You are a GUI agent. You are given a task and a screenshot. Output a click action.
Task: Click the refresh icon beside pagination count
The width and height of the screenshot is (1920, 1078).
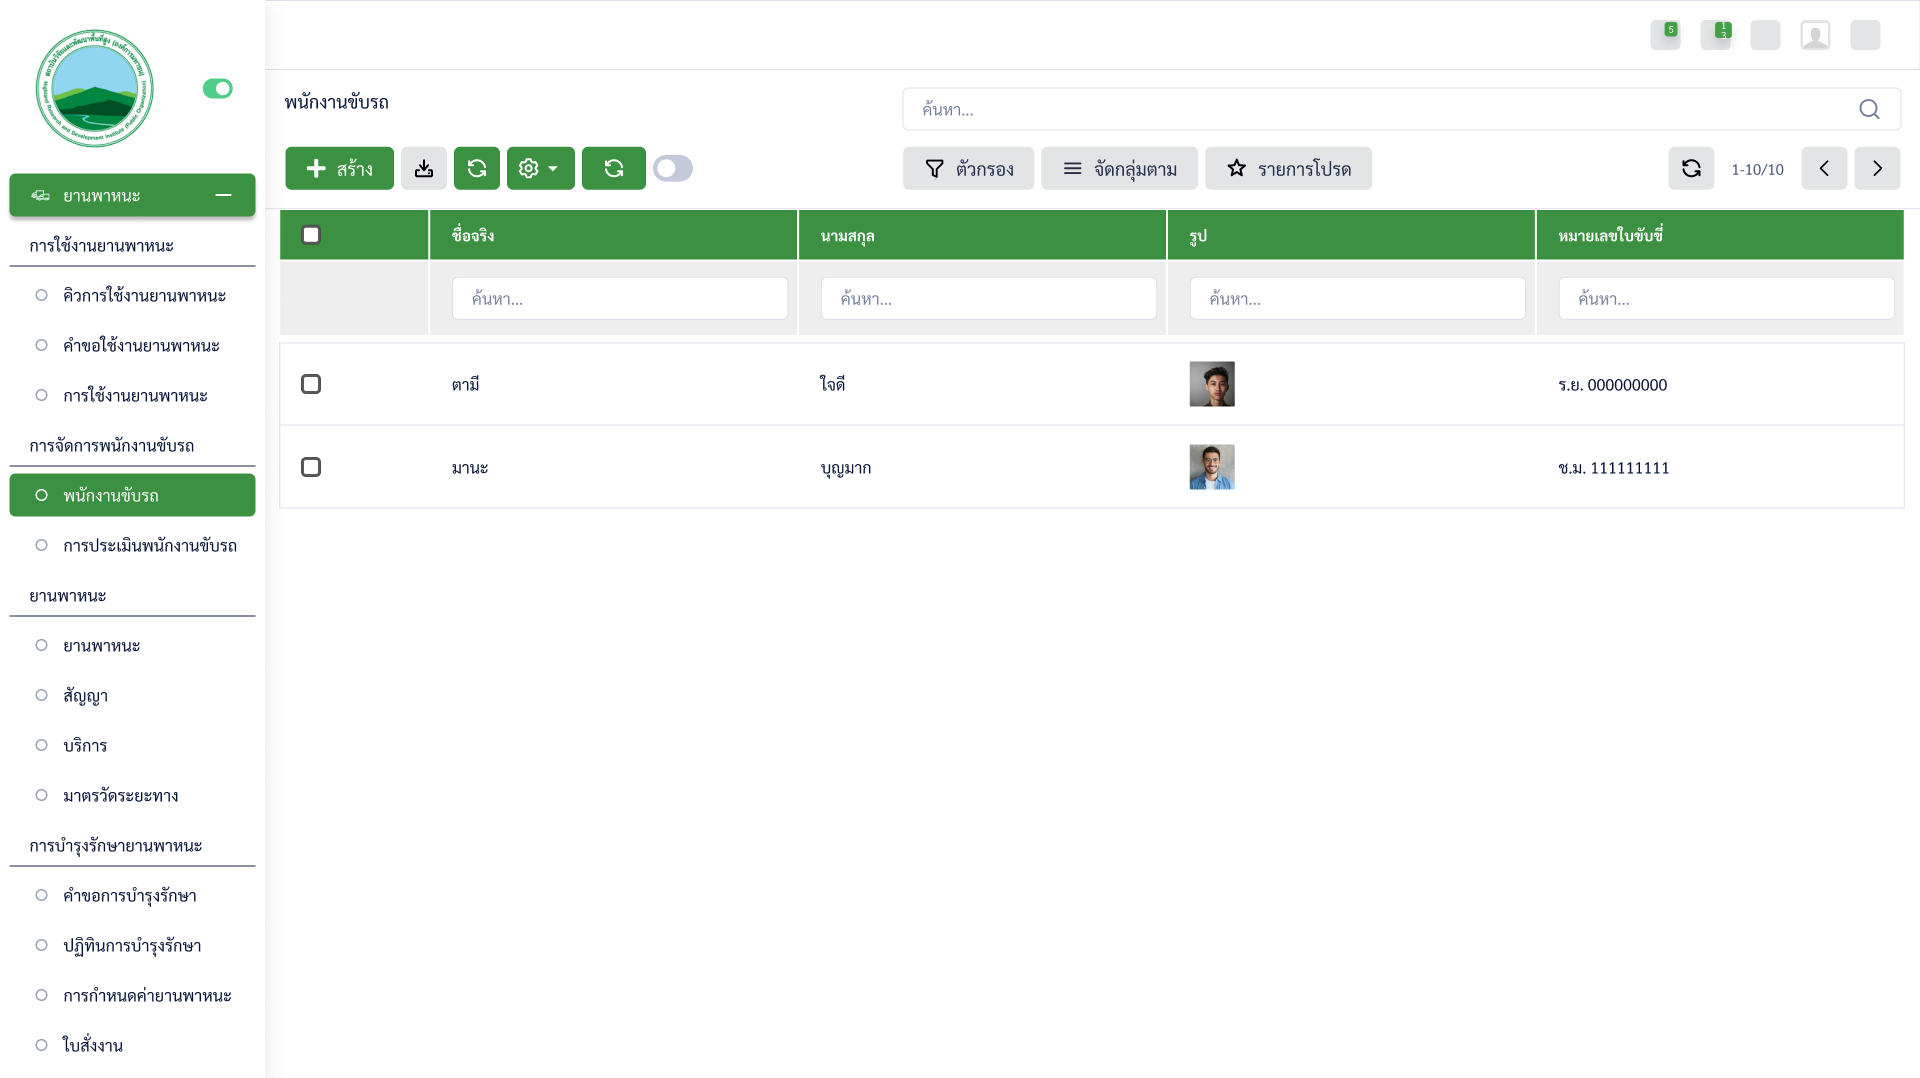coord(1691,168)
